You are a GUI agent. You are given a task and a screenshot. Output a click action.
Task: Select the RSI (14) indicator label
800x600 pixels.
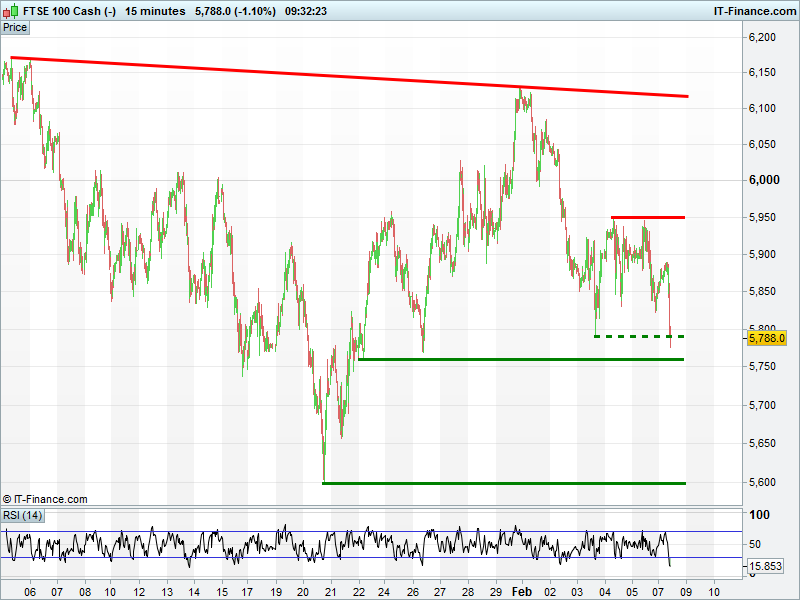[22, 515]
